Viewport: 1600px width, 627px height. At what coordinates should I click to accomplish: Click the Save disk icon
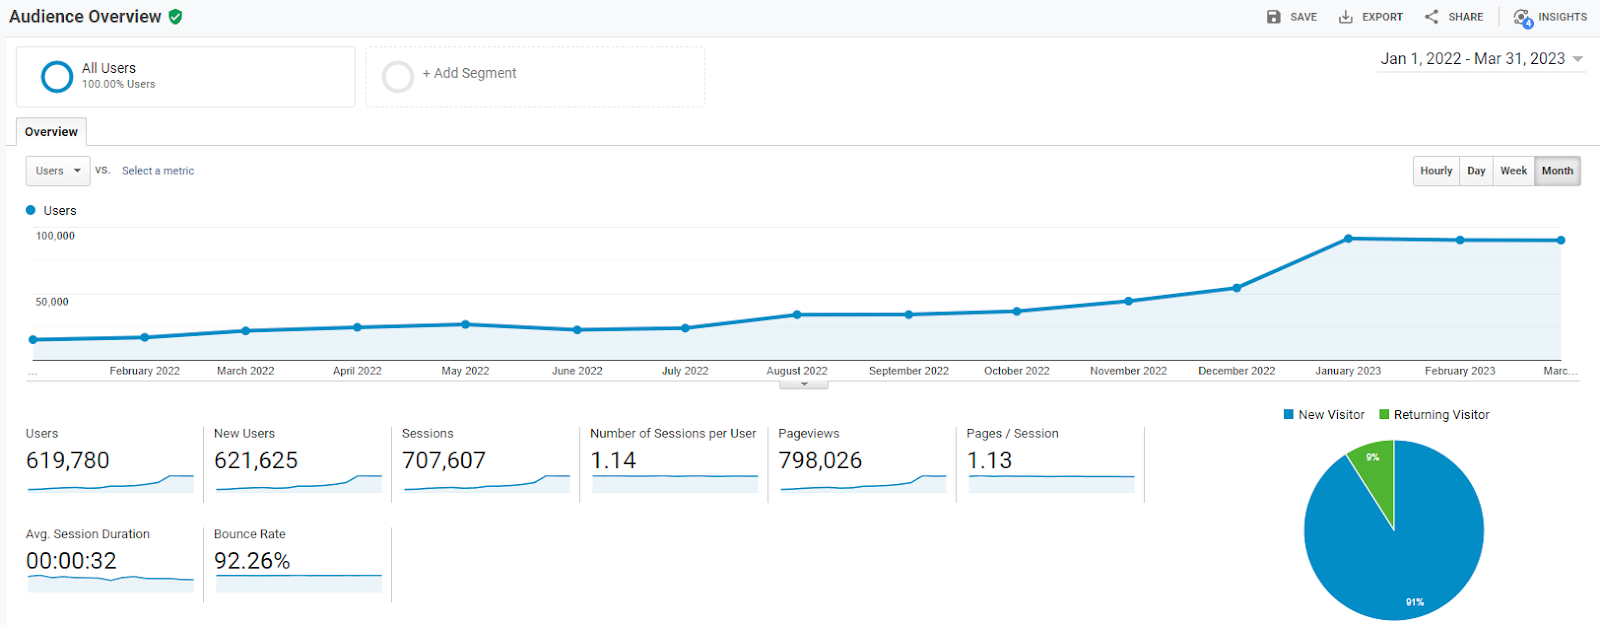pos(1273,17)
